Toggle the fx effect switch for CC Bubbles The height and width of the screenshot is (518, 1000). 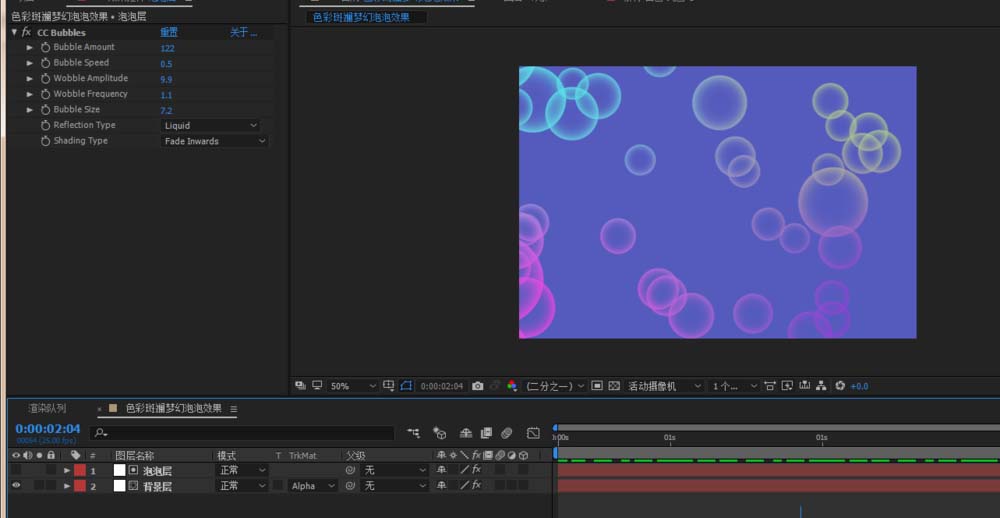click(x=26, y=33)
